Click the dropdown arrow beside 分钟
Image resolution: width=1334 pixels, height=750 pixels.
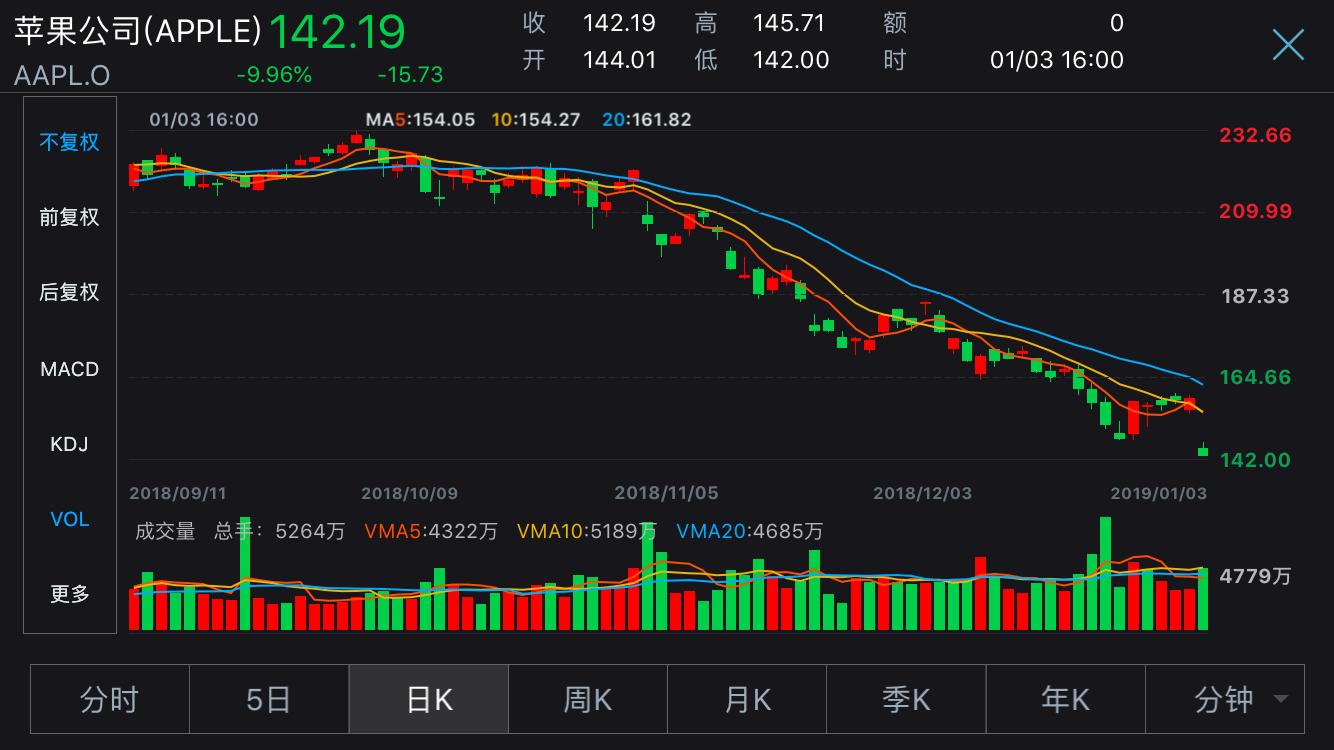click(x=1280, y=700)
